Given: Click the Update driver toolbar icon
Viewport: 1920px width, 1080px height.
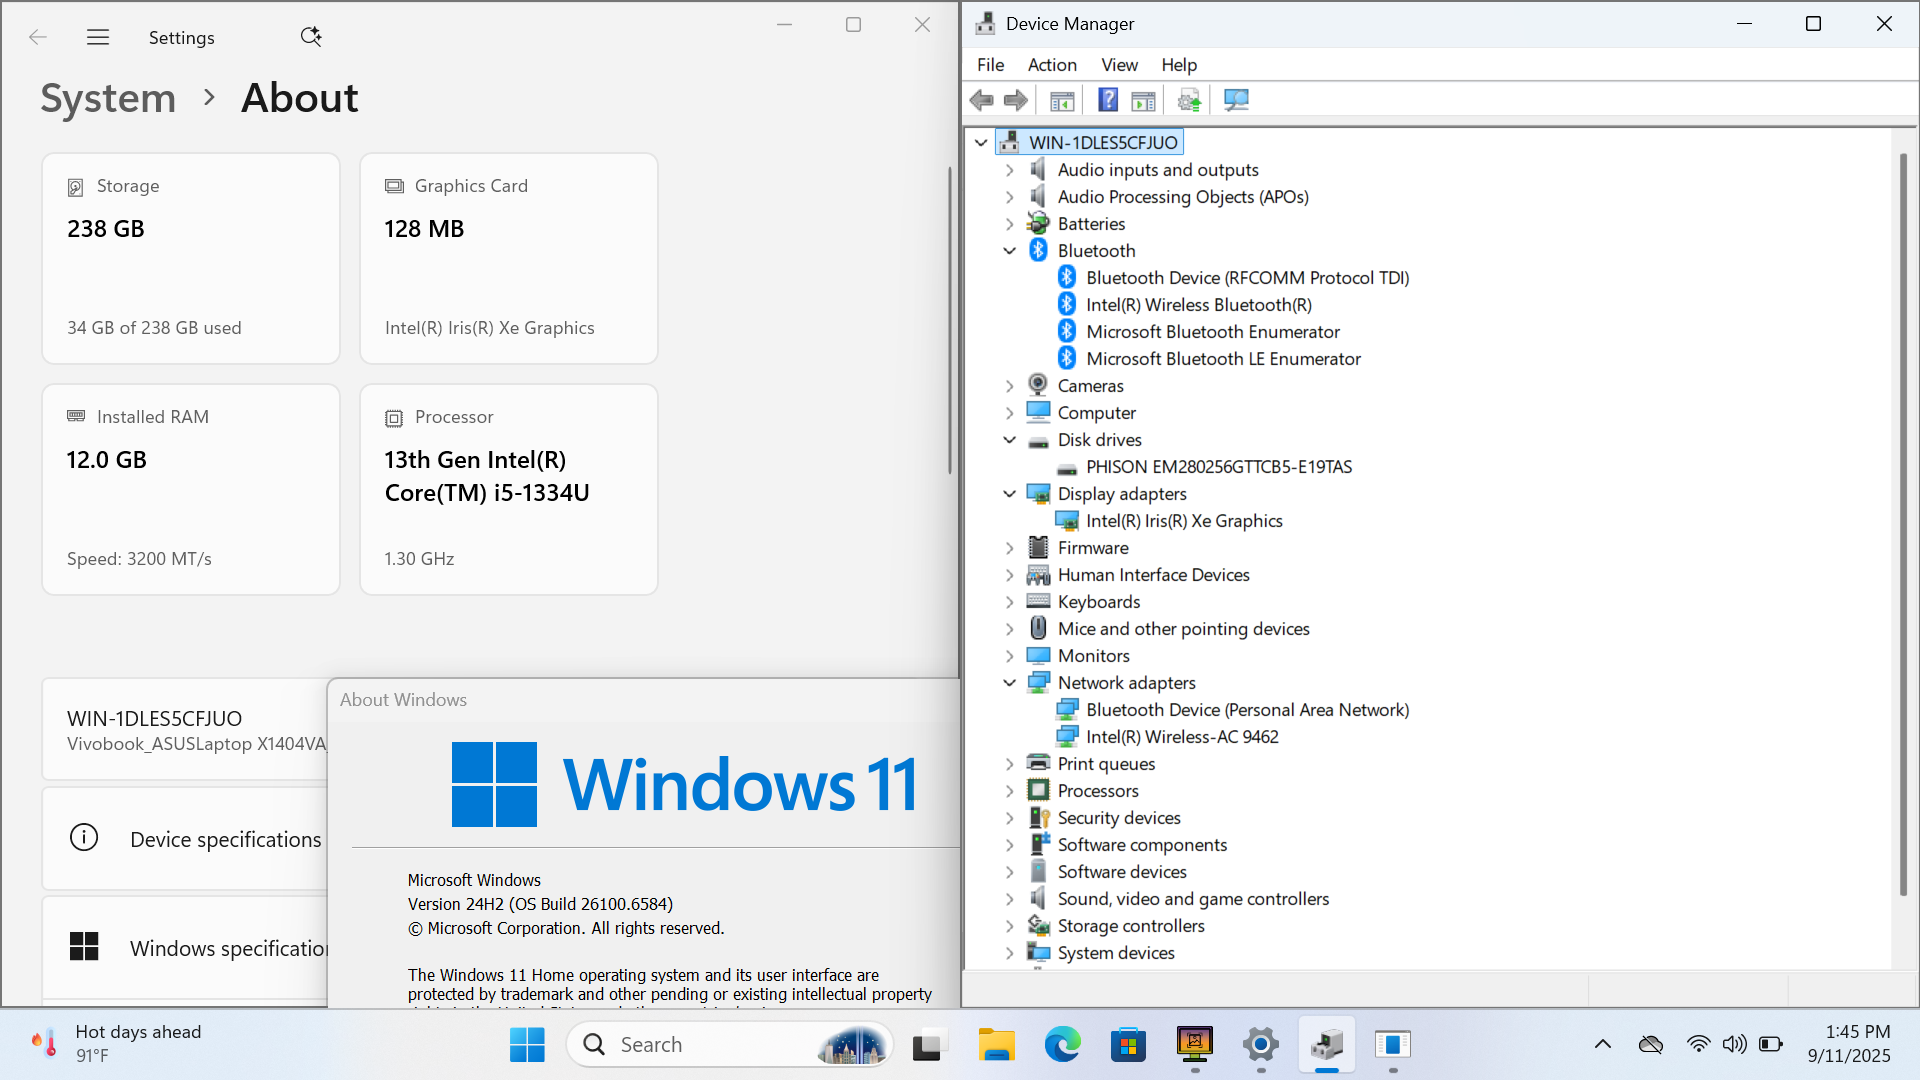Looking at the screenshot, I should tap(1189, 100).
